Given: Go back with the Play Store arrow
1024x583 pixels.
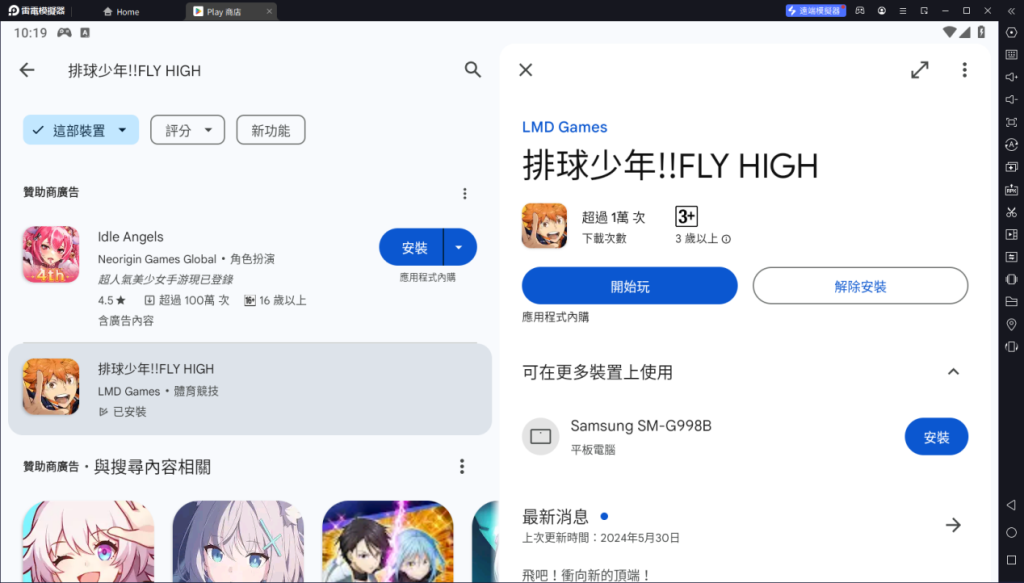Looking at the screenshot, I should [27, 70].
